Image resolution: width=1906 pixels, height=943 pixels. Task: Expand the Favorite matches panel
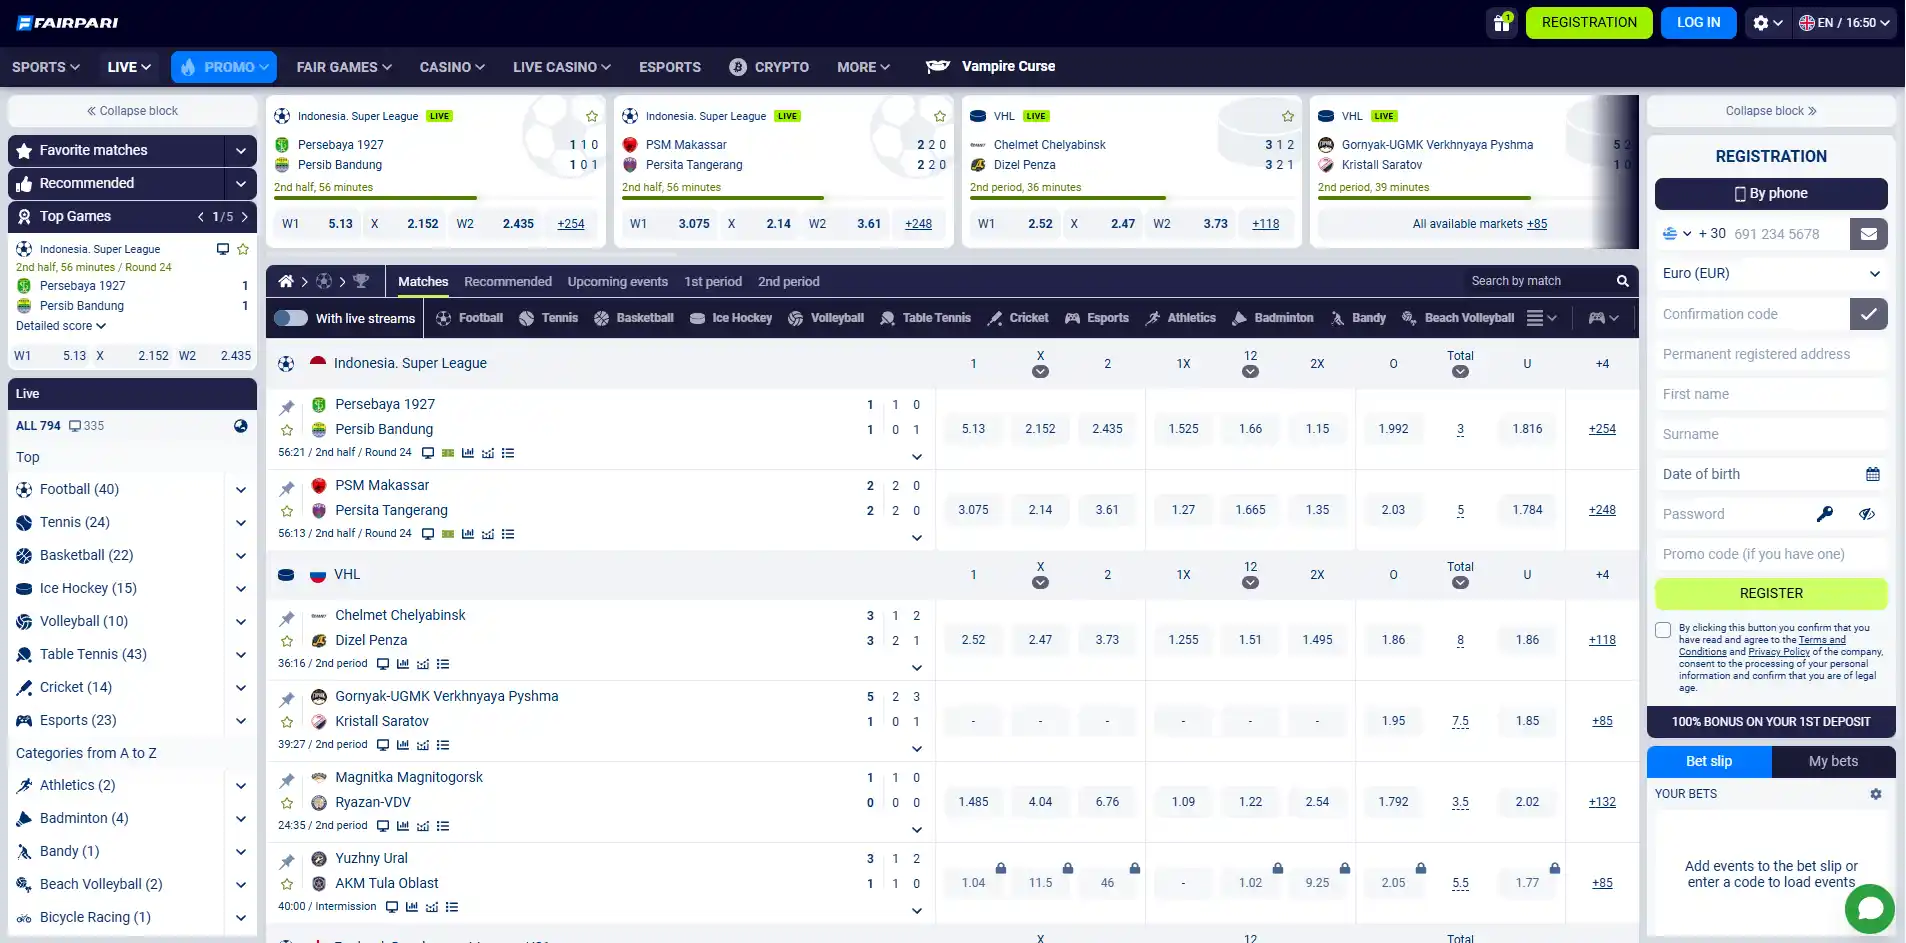click(x=240, y=150)
